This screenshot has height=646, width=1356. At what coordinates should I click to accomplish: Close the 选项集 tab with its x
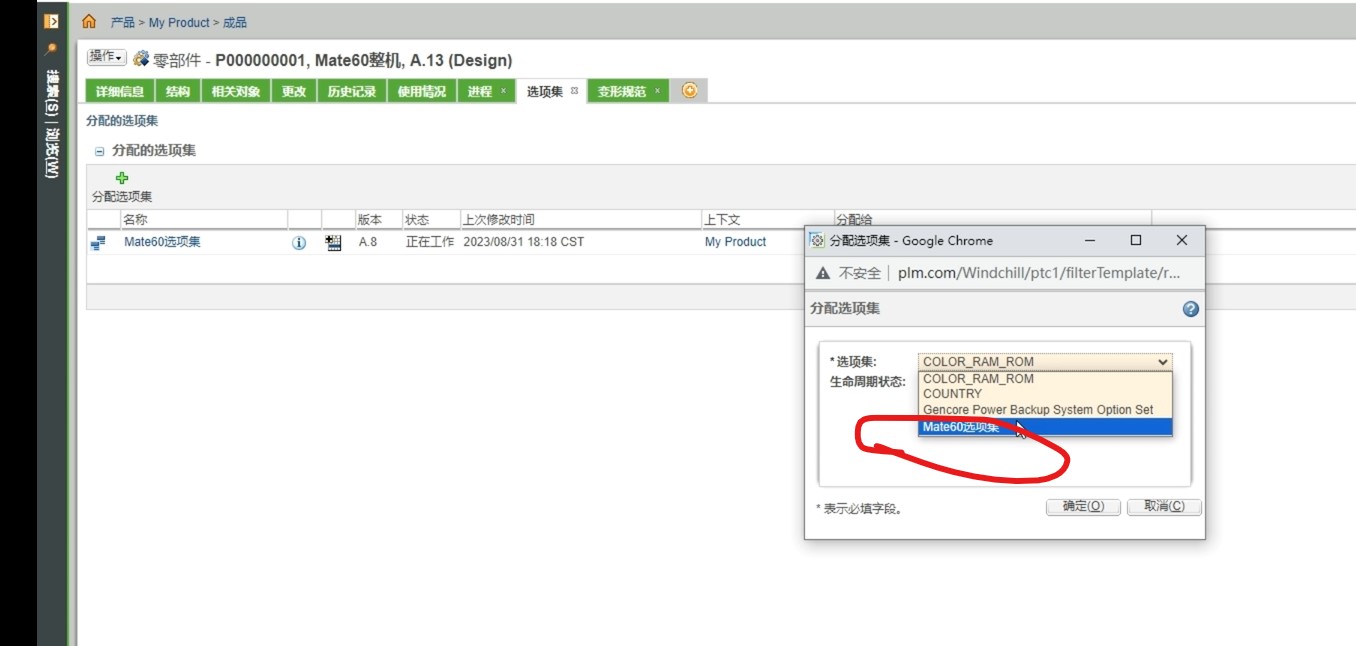coord(574,91)
